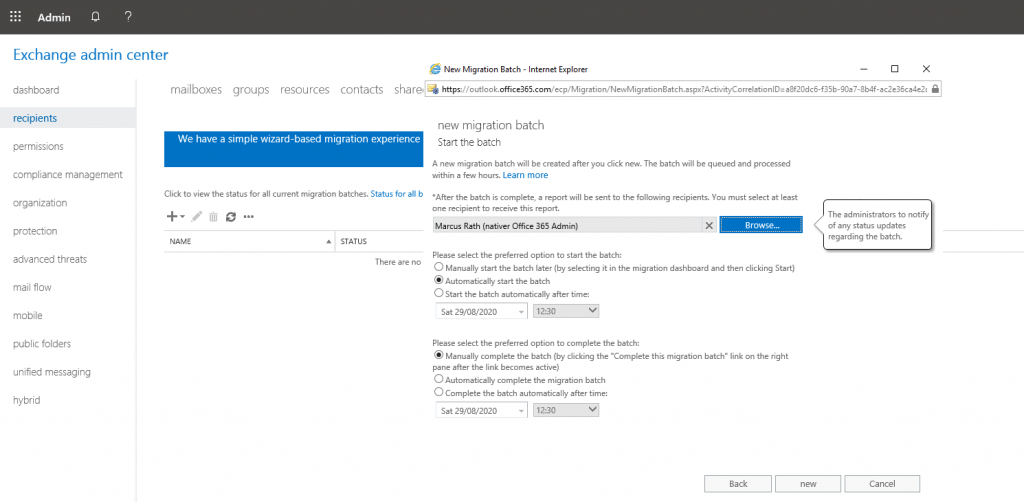Switch to the resources tab
This screenshot has height=502, width=1024.
[305, 90]
